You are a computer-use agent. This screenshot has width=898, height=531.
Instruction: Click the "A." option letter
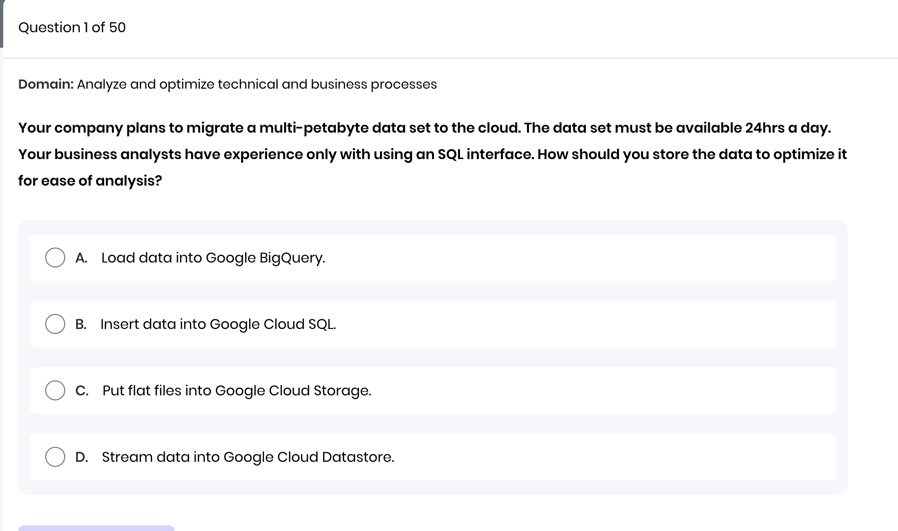coord(81,258)
